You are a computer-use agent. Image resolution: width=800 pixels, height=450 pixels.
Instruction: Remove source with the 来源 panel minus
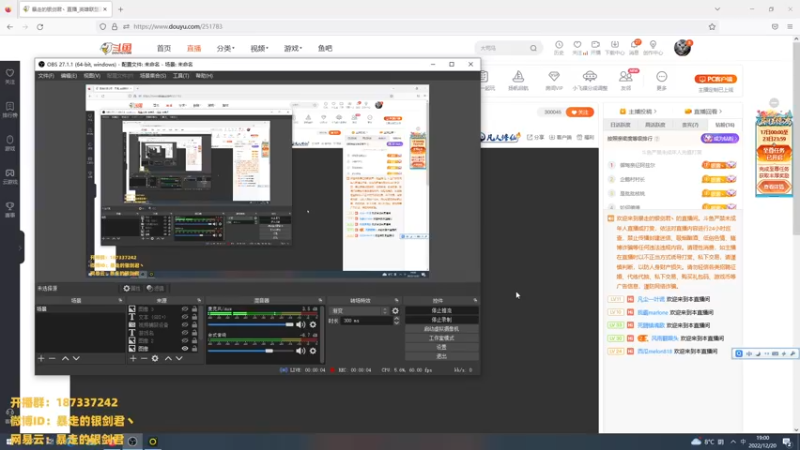pos(144,359)
